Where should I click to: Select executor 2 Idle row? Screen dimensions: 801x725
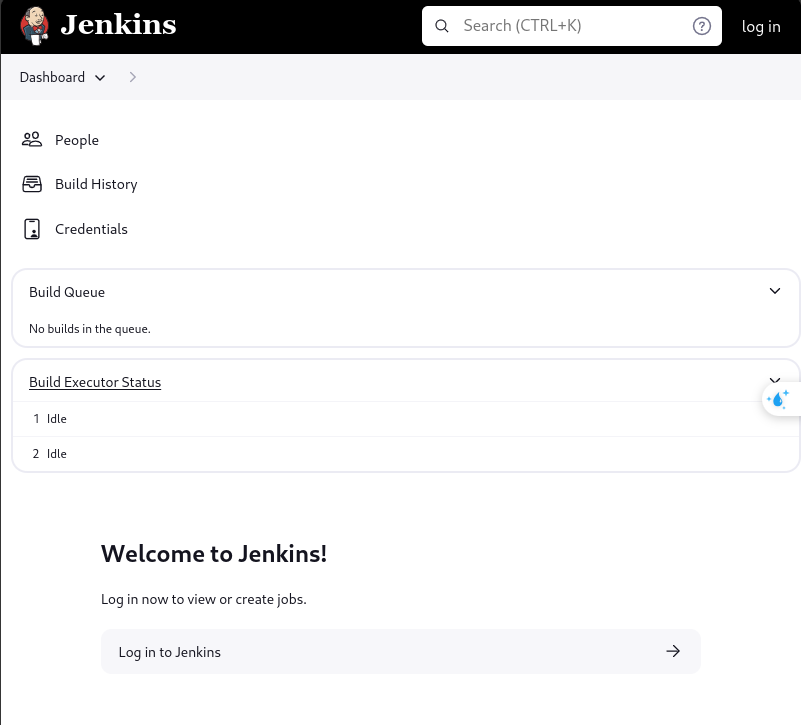pyautogui.click(x=406, y=454)
